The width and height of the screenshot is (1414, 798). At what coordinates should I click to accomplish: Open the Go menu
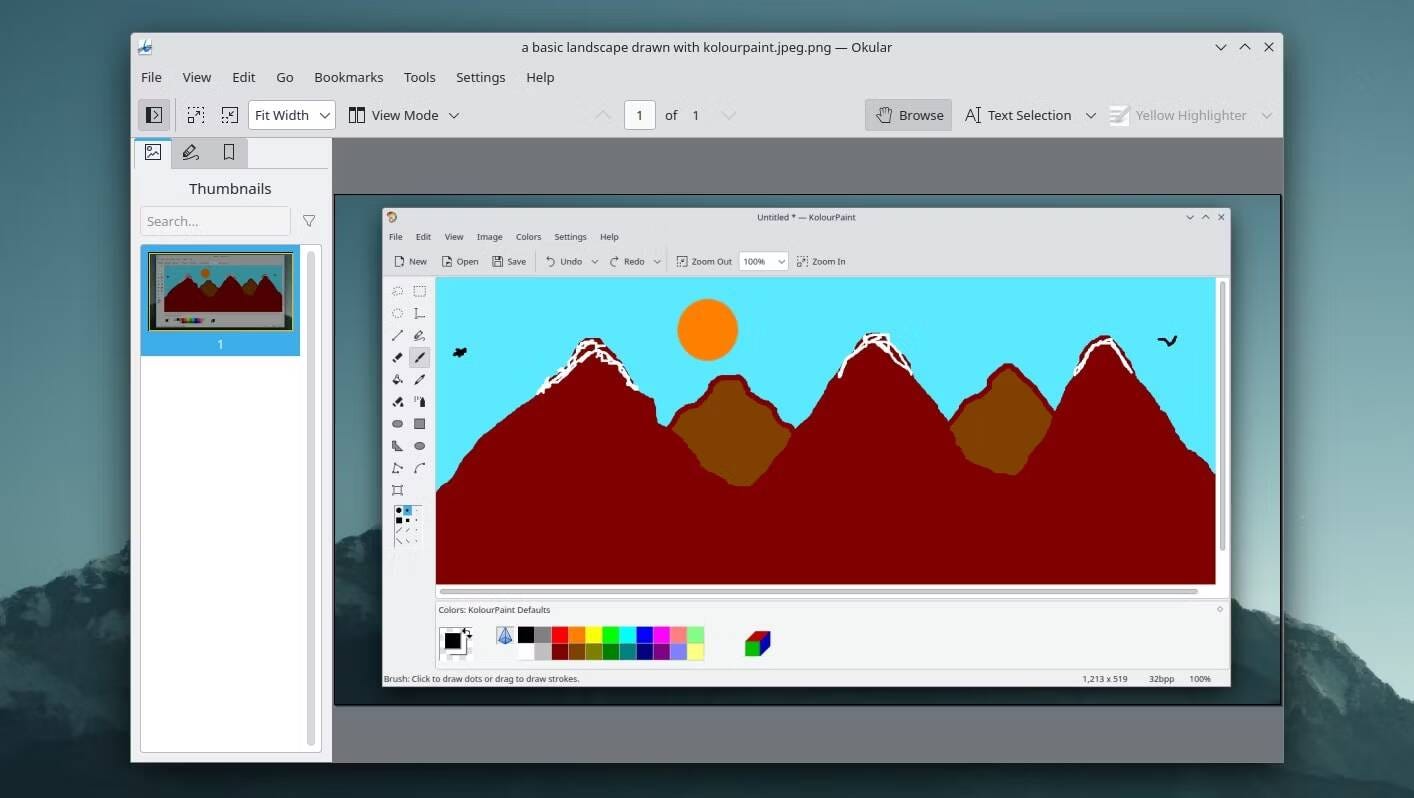pyautogui.click(x=285, y=77)
